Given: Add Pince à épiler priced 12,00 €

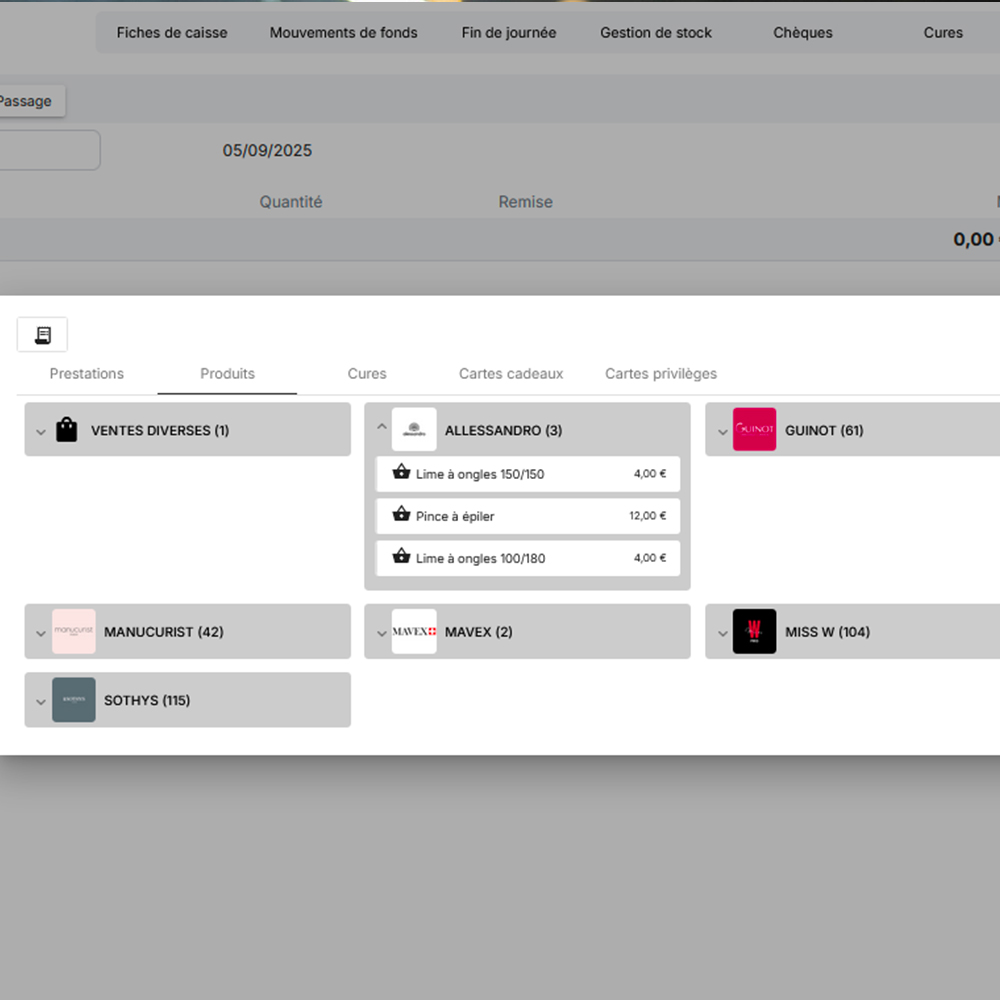Looking at the screenshot, I should point(528,516).
